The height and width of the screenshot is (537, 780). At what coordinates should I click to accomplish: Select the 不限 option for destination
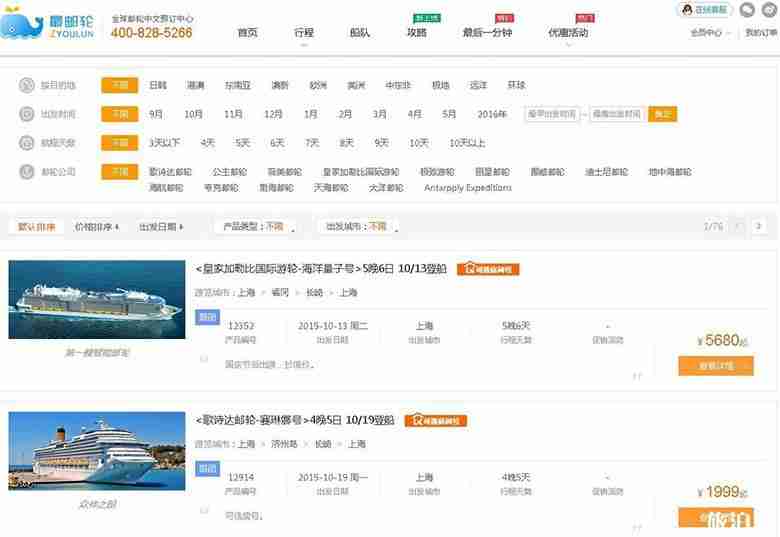pos(119,85)
